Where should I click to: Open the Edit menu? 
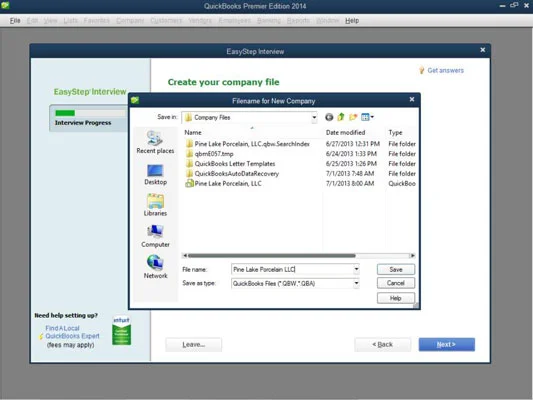click(32, 21)
